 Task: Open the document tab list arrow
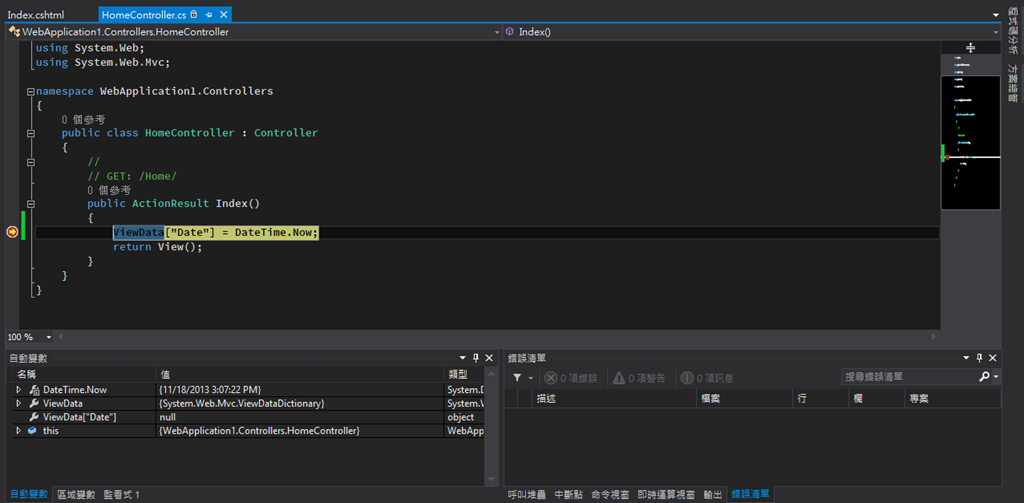(x=995, y=14)
